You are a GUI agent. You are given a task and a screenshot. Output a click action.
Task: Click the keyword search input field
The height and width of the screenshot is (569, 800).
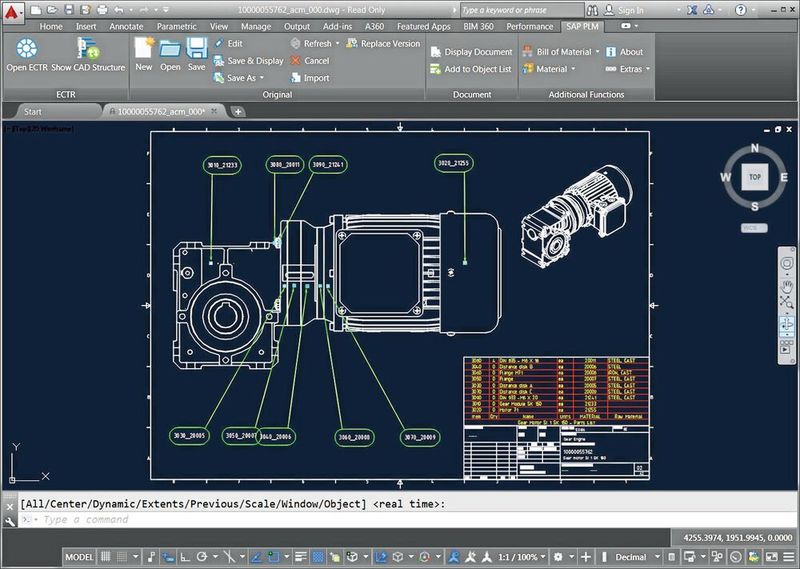tap(521, 10)
